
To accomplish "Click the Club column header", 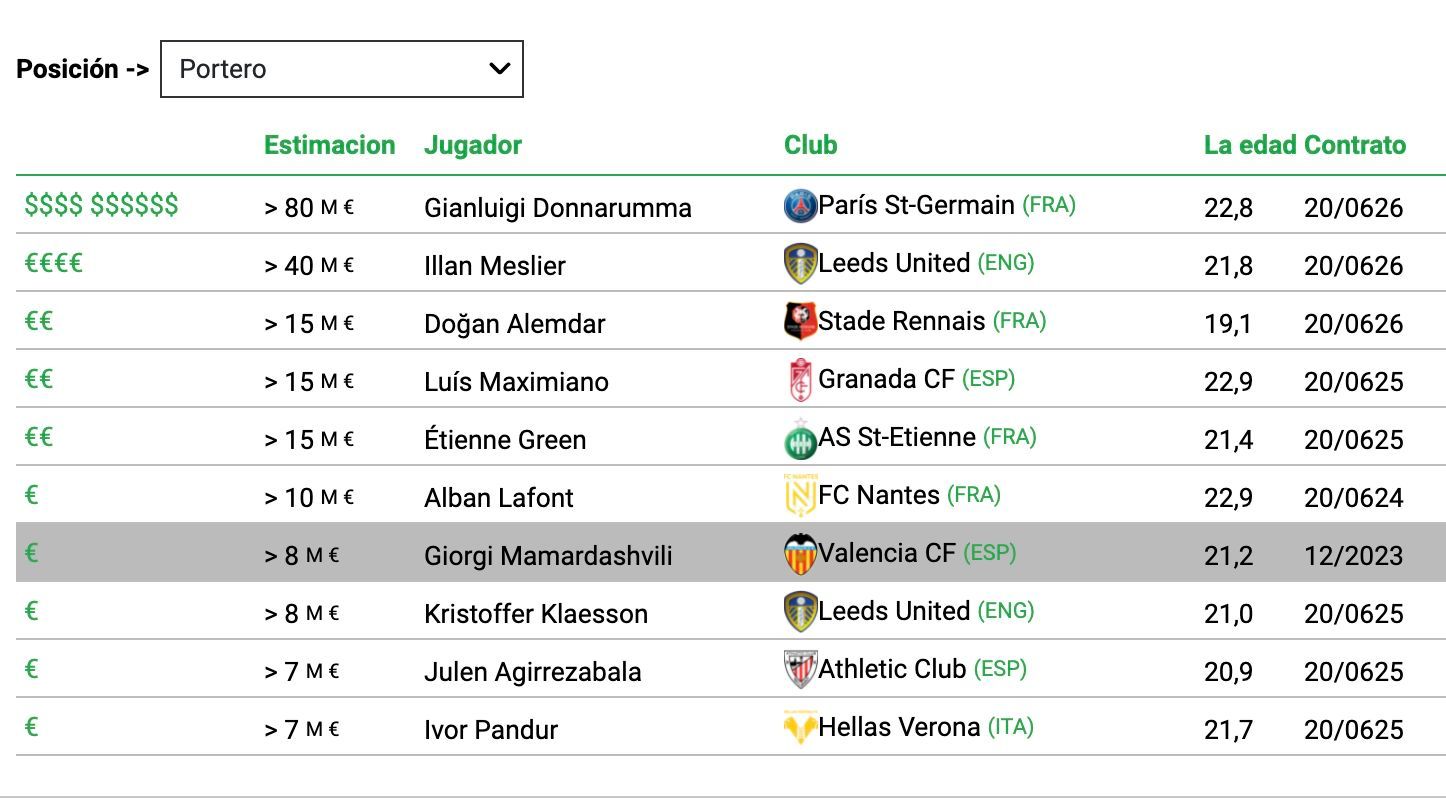I will [810, 145].
